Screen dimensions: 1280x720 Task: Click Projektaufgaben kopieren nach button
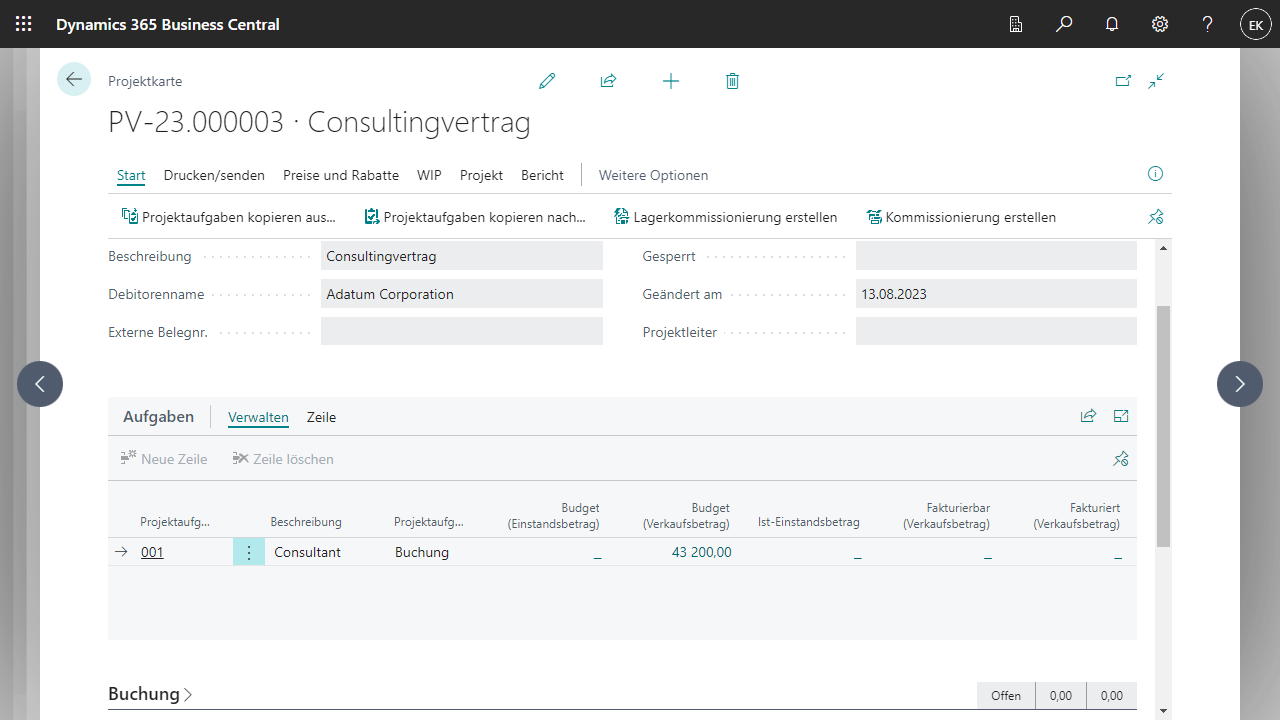click(475, 217)
